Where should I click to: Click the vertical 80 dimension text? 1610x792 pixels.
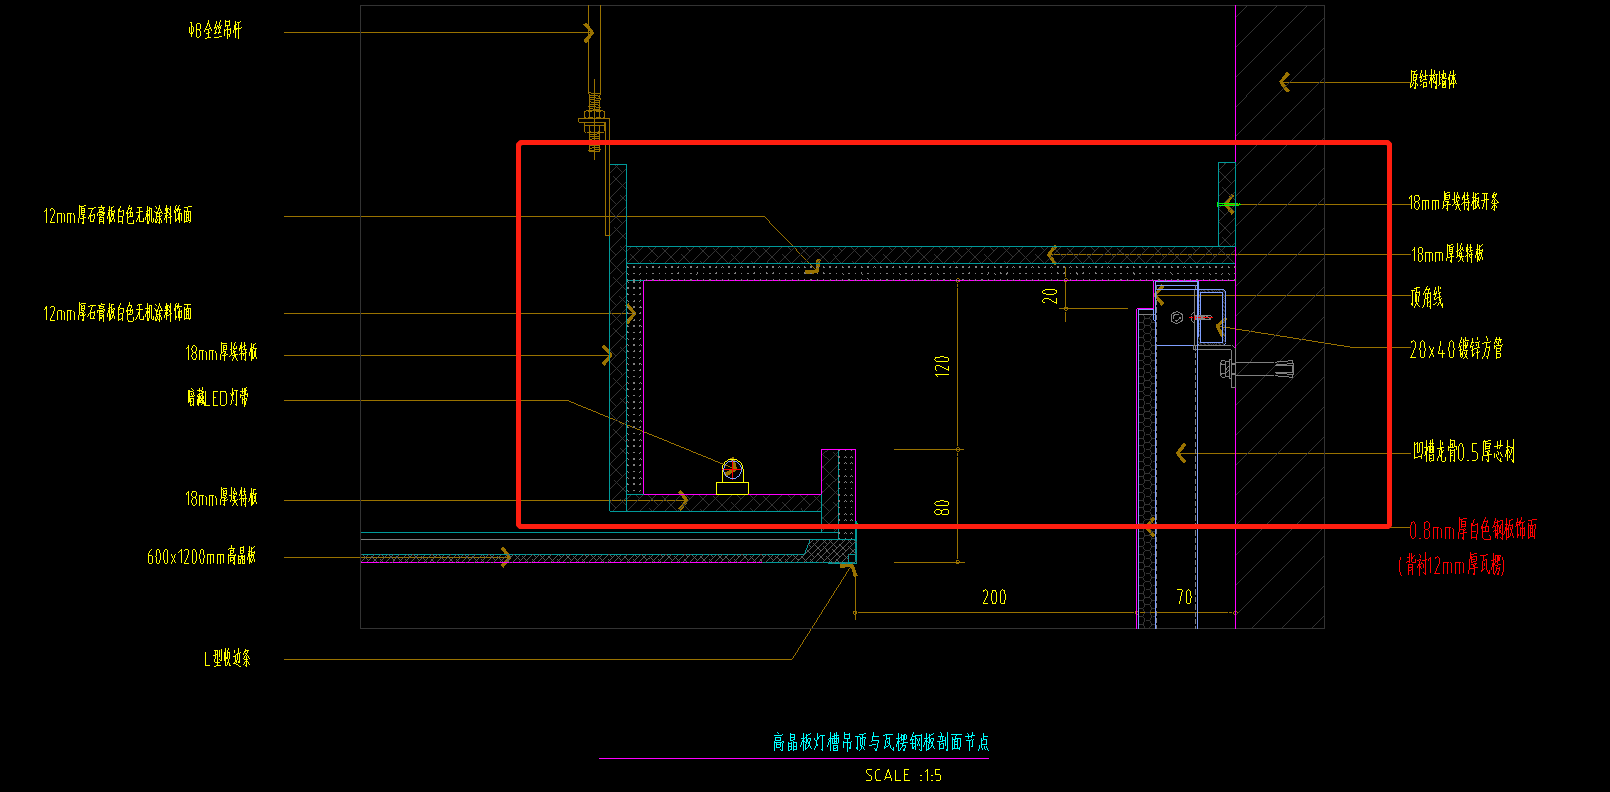click(x=942, y=508)
